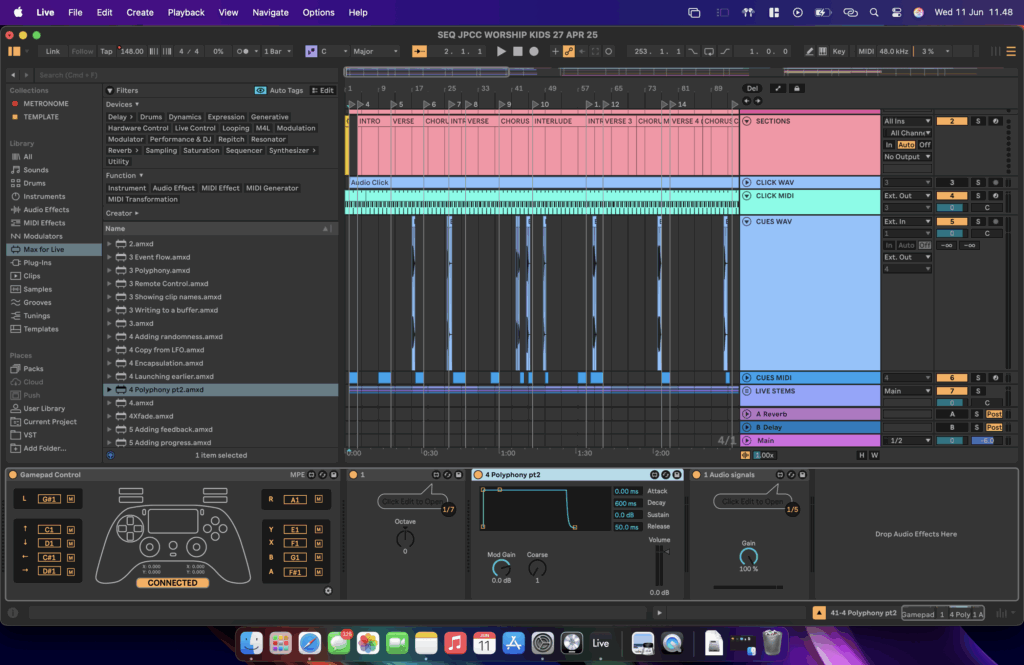Toggle the Scale Mode icon
The height and width of the screenshot is (665, 1024).
point(311,51)
